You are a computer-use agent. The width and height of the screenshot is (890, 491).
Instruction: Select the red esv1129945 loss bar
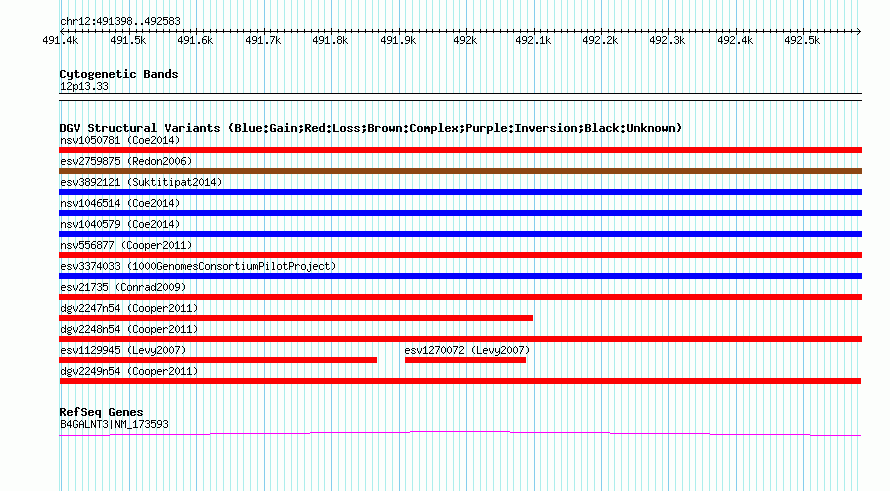(218, 360)
